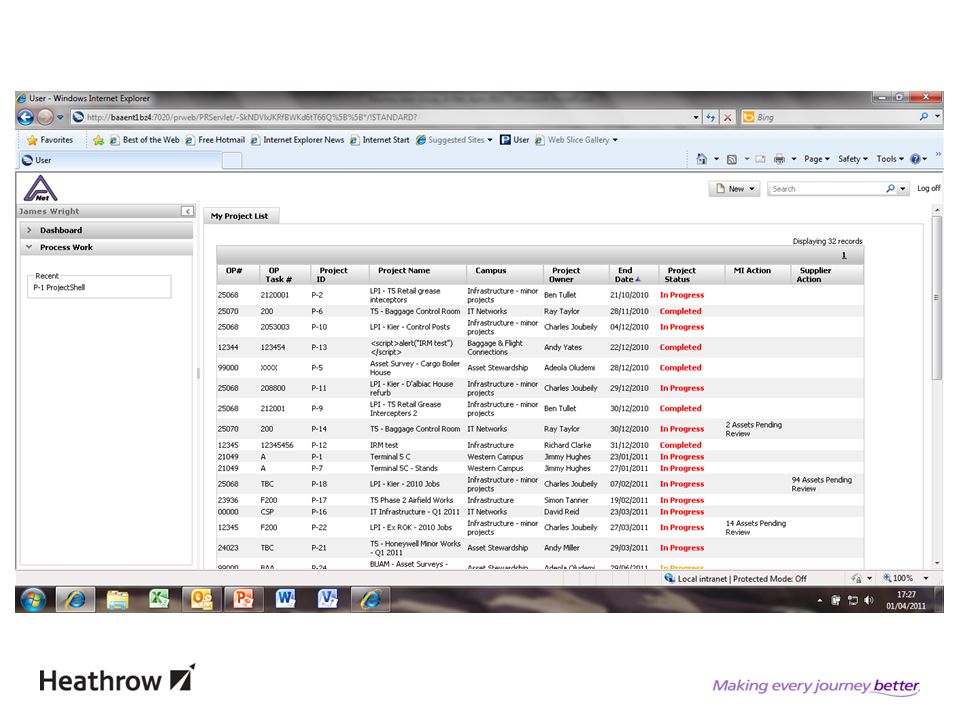
Task: Click the RSS feeds icon
Action: click(x=732, y=159)
